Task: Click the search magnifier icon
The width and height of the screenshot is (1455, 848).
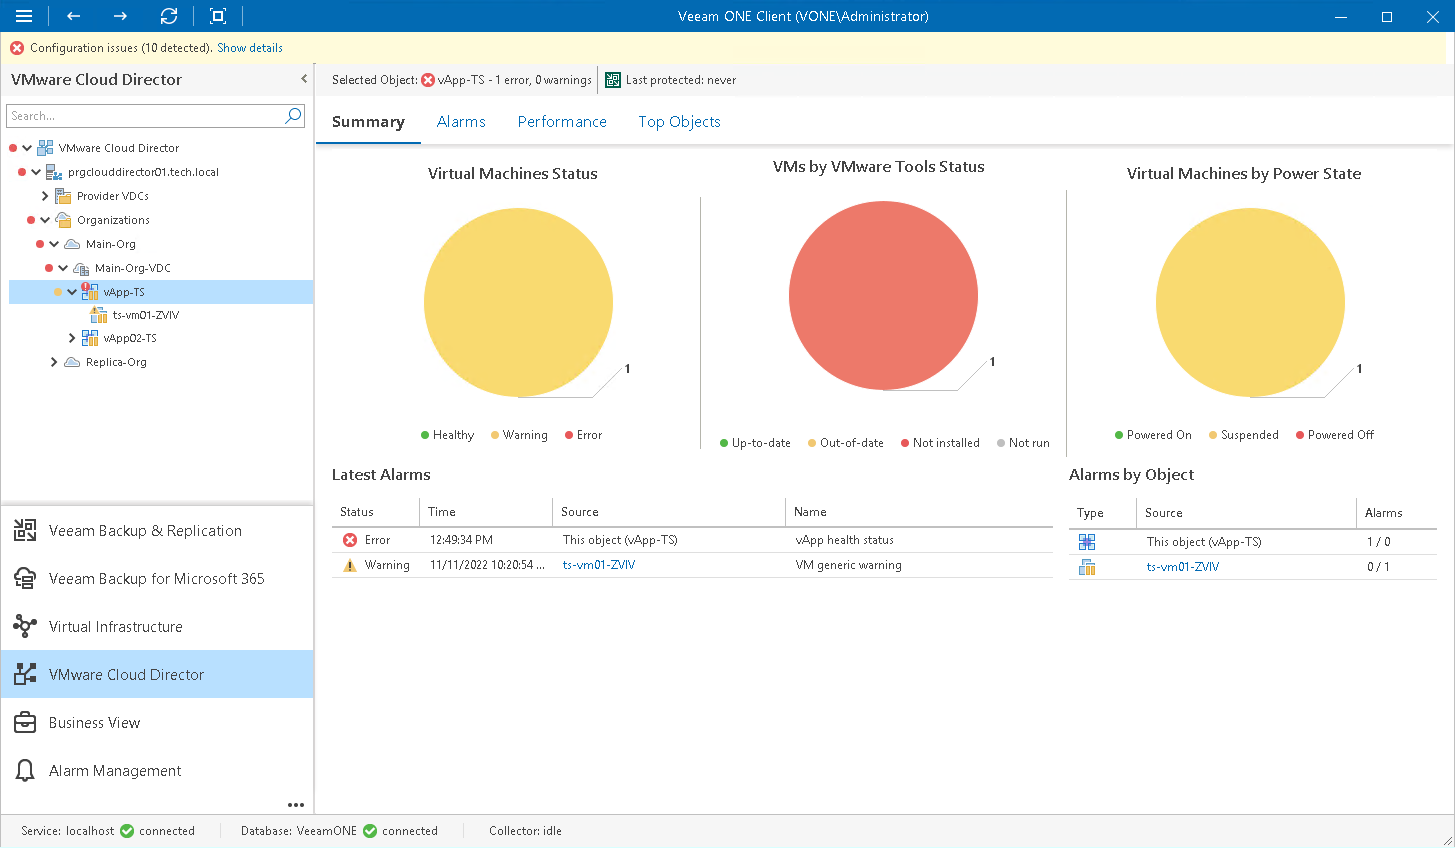Action: click(x=293, y=116)
